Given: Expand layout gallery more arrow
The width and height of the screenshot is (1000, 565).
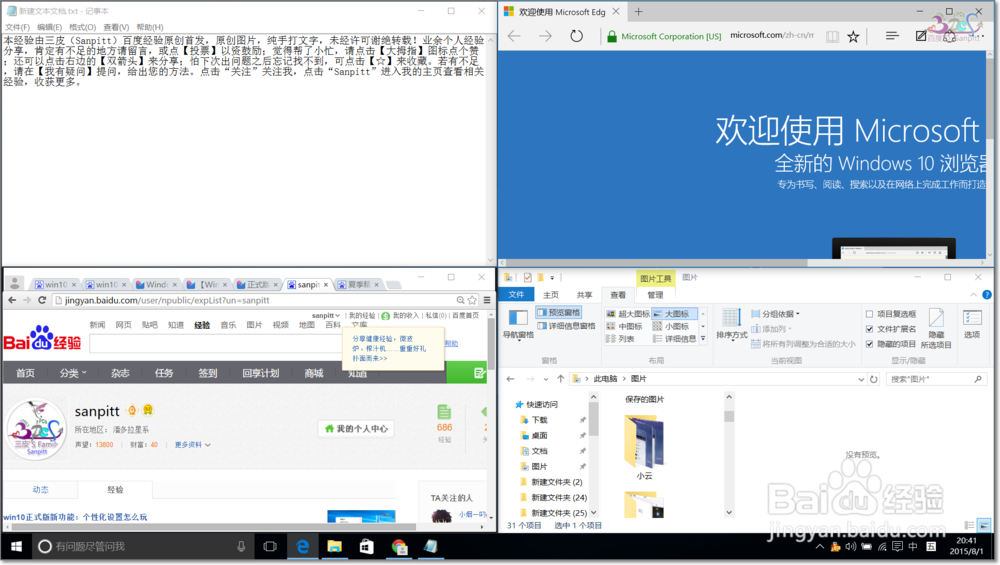Looking at the screenshot, I should tap(703, 339).
